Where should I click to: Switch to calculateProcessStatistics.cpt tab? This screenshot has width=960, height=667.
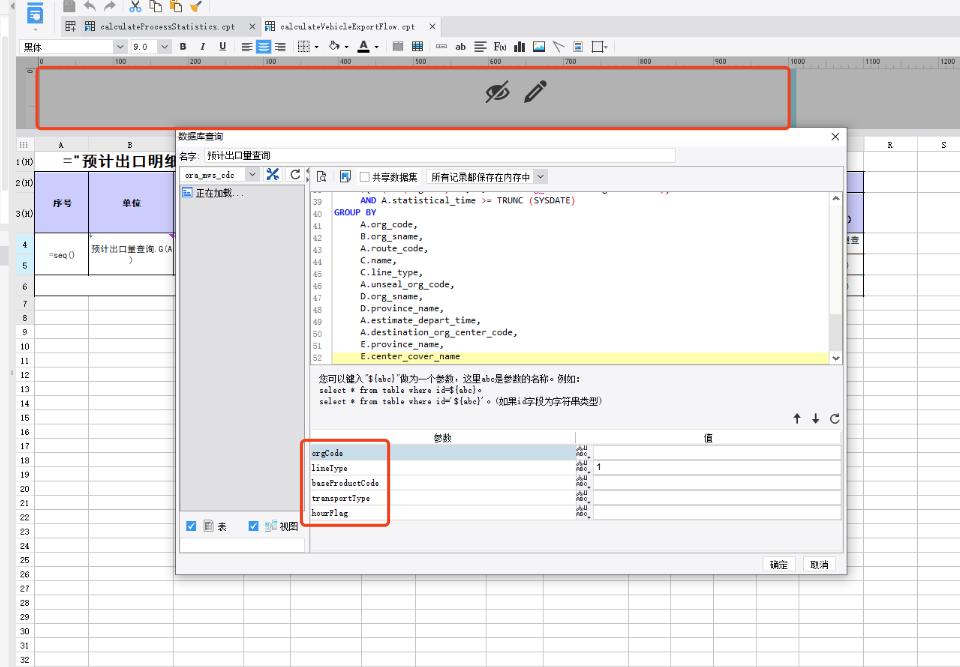coord(166,26)
